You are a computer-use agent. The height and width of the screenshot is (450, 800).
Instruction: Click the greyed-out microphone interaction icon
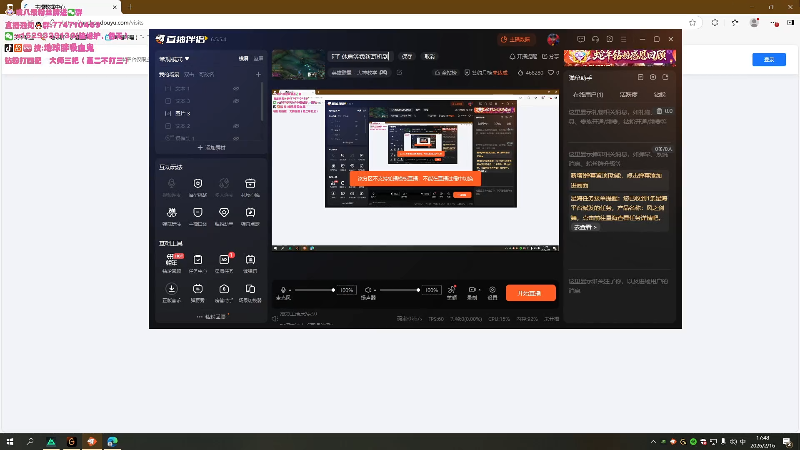pos(171,184)
